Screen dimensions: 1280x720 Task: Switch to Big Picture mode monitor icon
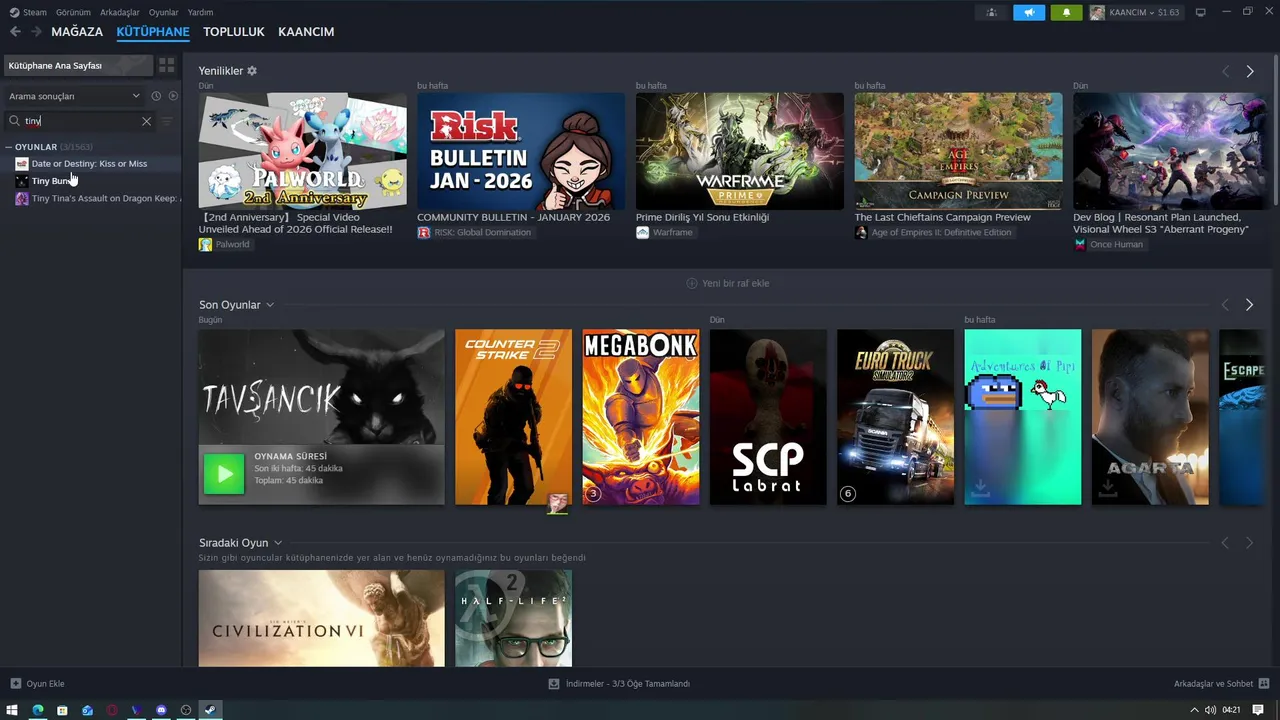click(x=1201, y=12)
